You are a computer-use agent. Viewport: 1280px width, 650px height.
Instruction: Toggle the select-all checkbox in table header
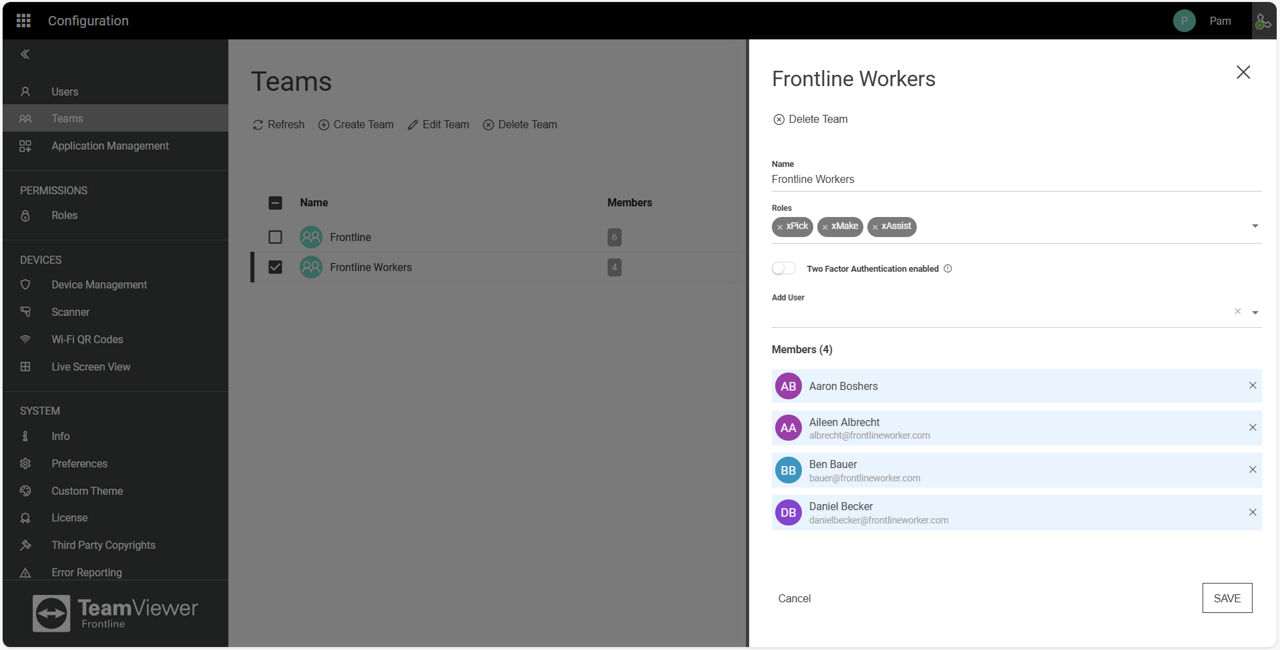[276, 203]
